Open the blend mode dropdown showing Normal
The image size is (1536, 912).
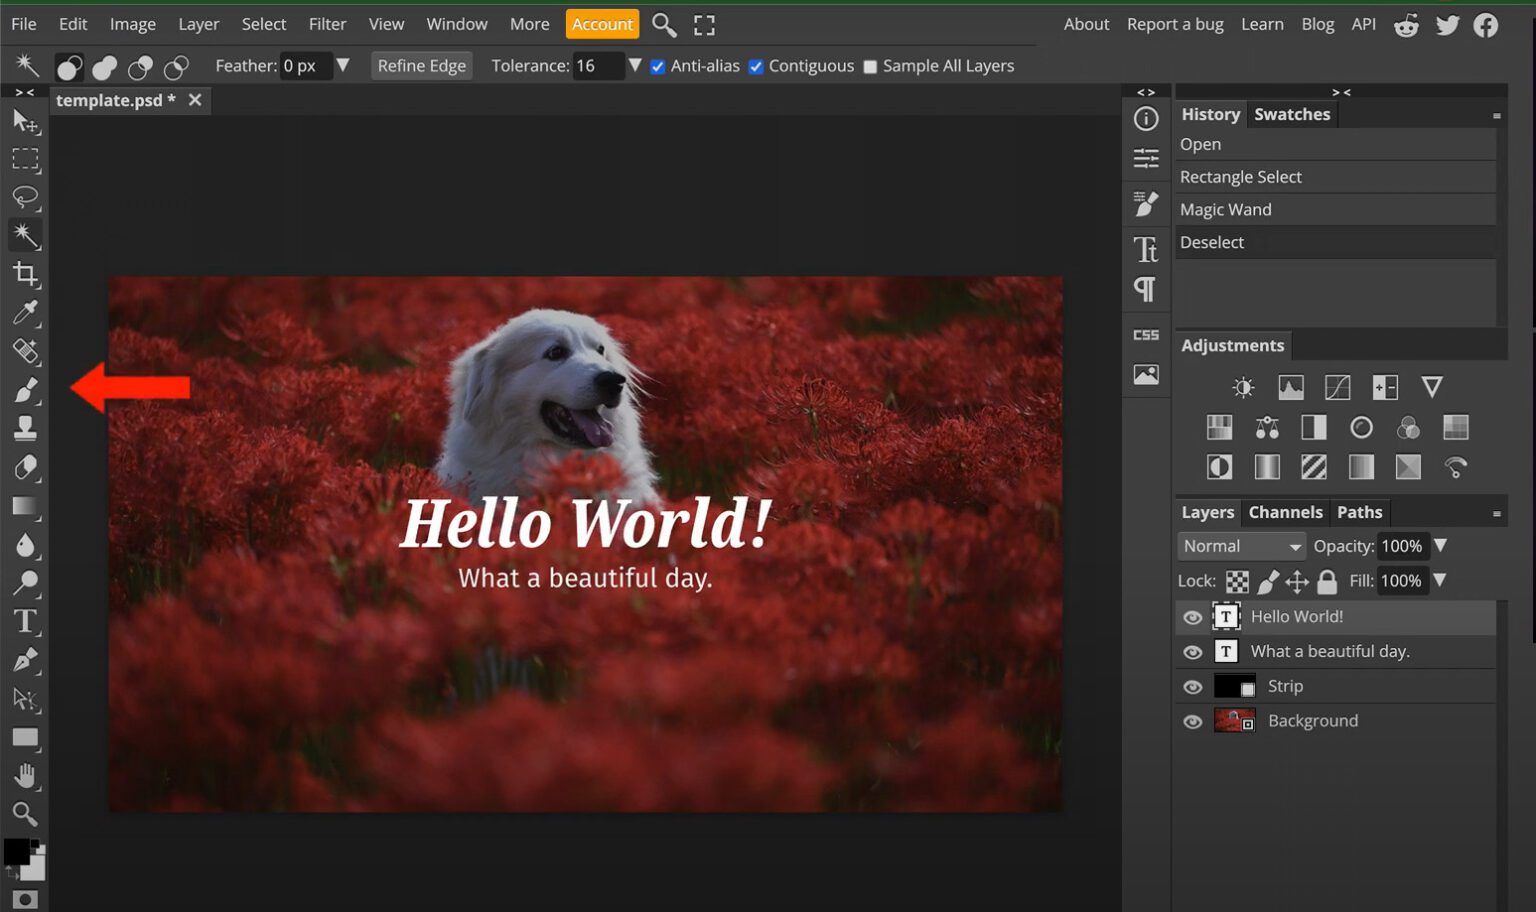tap(1241, 546)
